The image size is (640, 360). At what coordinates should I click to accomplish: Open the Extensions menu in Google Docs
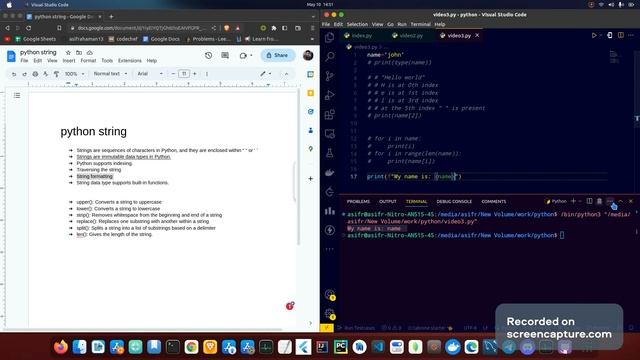(130, 61)
